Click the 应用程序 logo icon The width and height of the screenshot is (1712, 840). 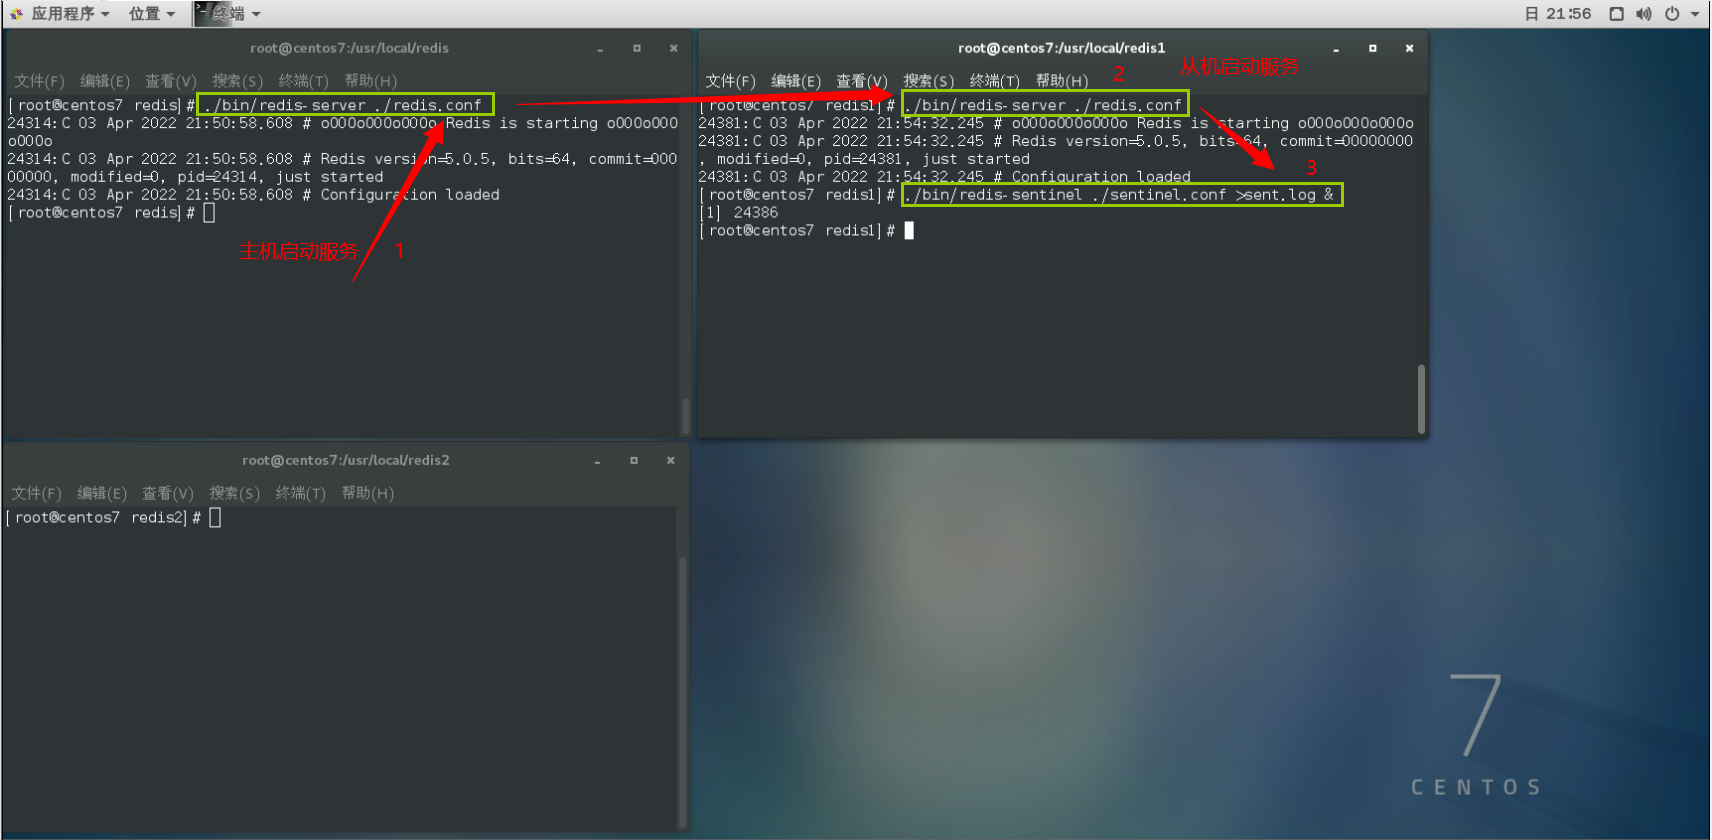tap(16, 14)
